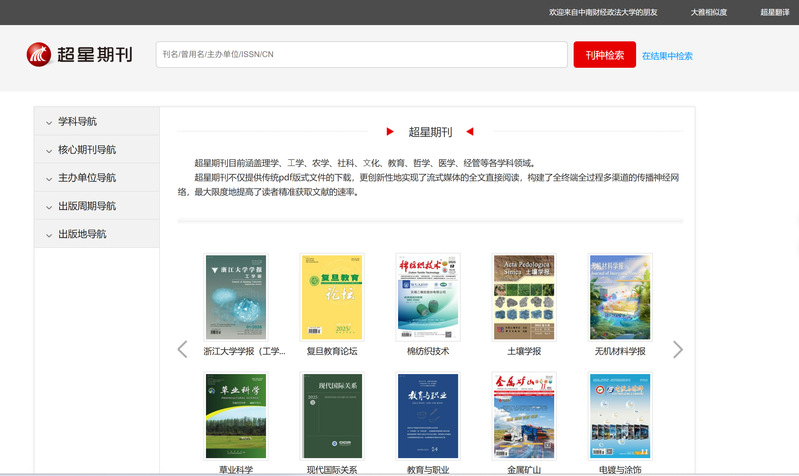Open the 复旦教育论坛 journal cover
The width and height of the screenshot is (799, 476).
331,297
